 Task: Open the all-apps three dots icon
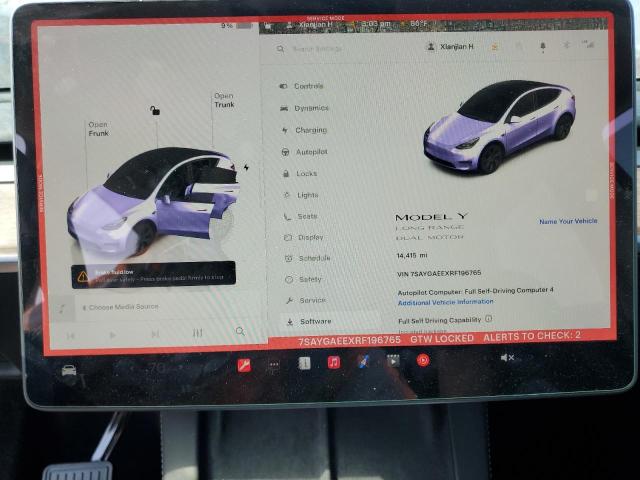[274, 364]
